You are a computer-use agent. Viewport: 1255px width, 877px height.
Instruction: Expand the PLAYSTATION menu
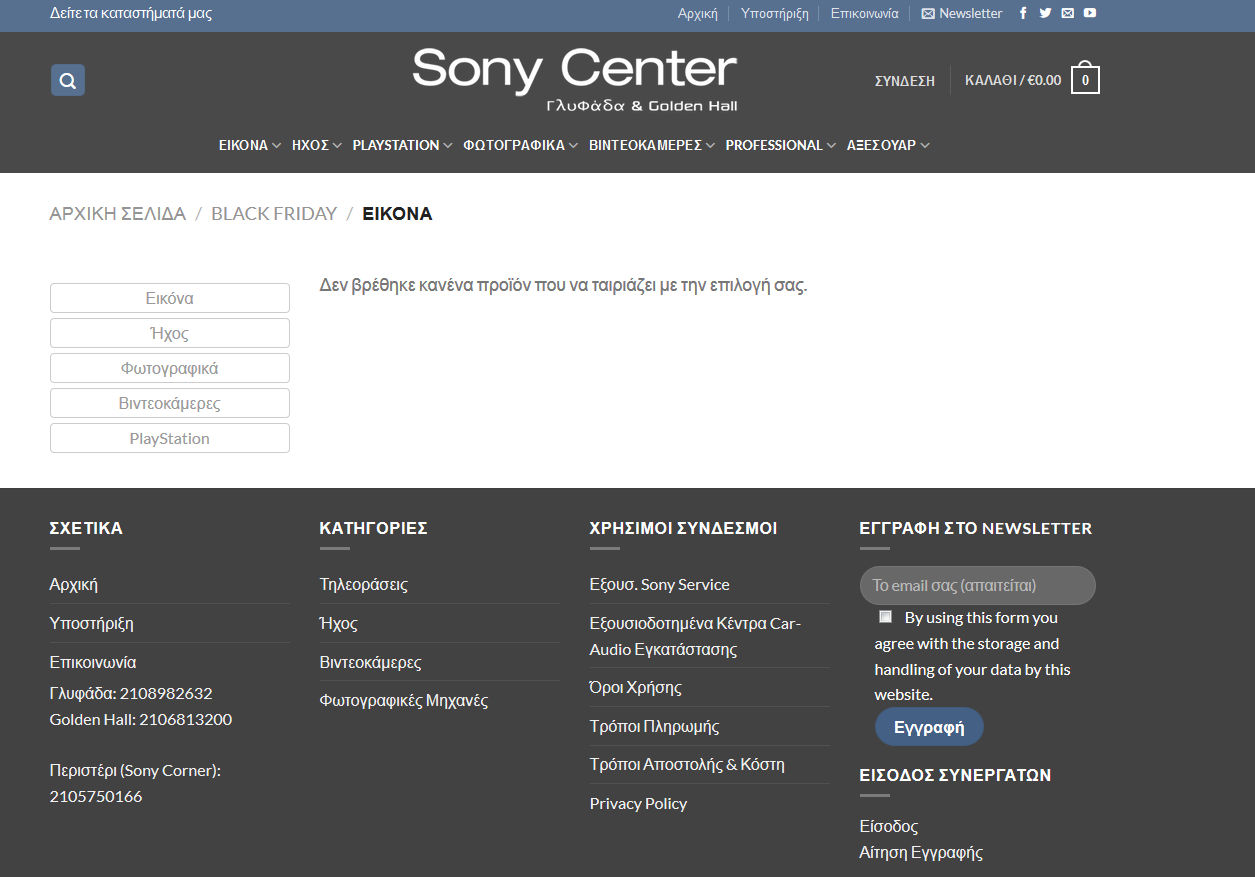click(x=402, y=145)
